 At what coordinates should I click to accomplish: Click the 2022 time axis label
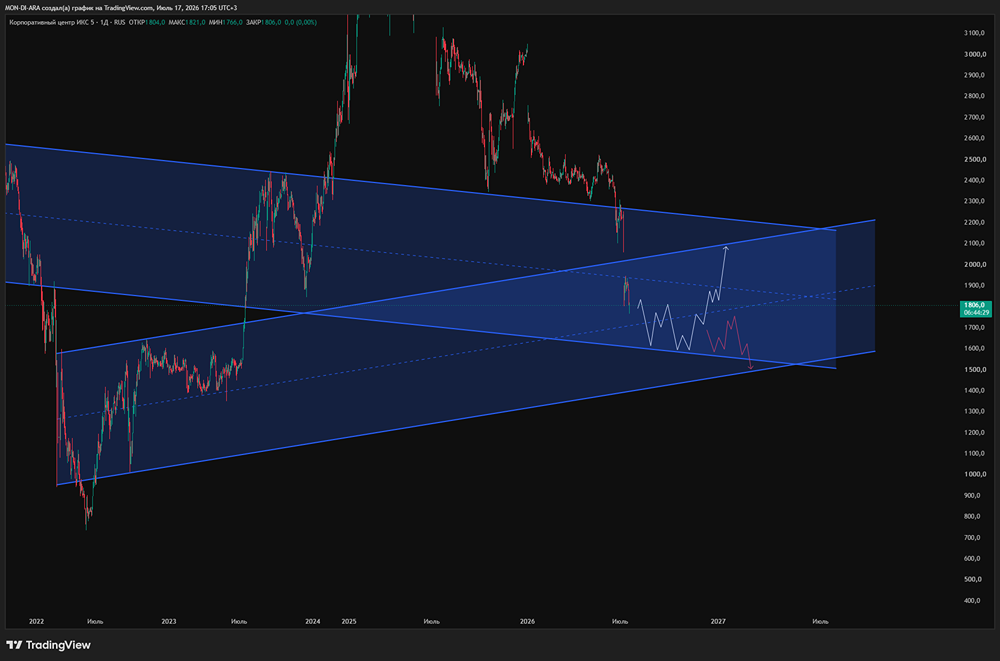(36, 621)
